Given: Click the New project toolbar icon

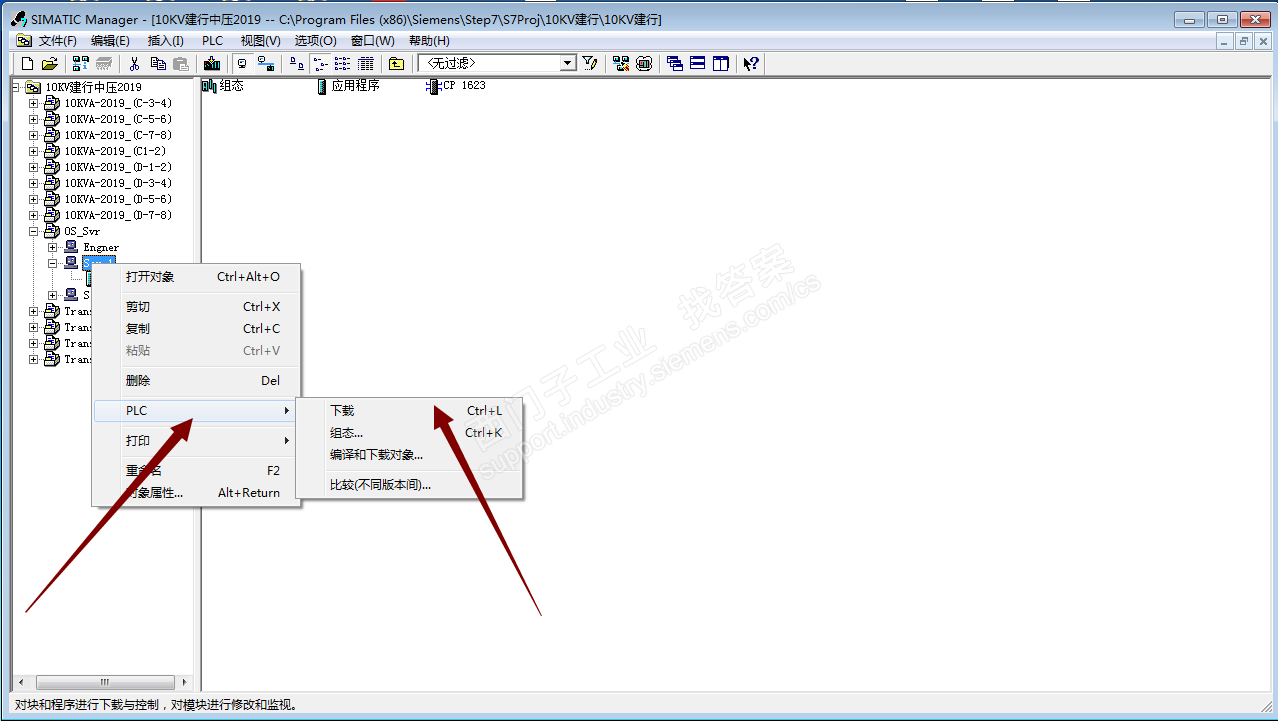Looking at the screenshot, I should click(x=27, y=63).
